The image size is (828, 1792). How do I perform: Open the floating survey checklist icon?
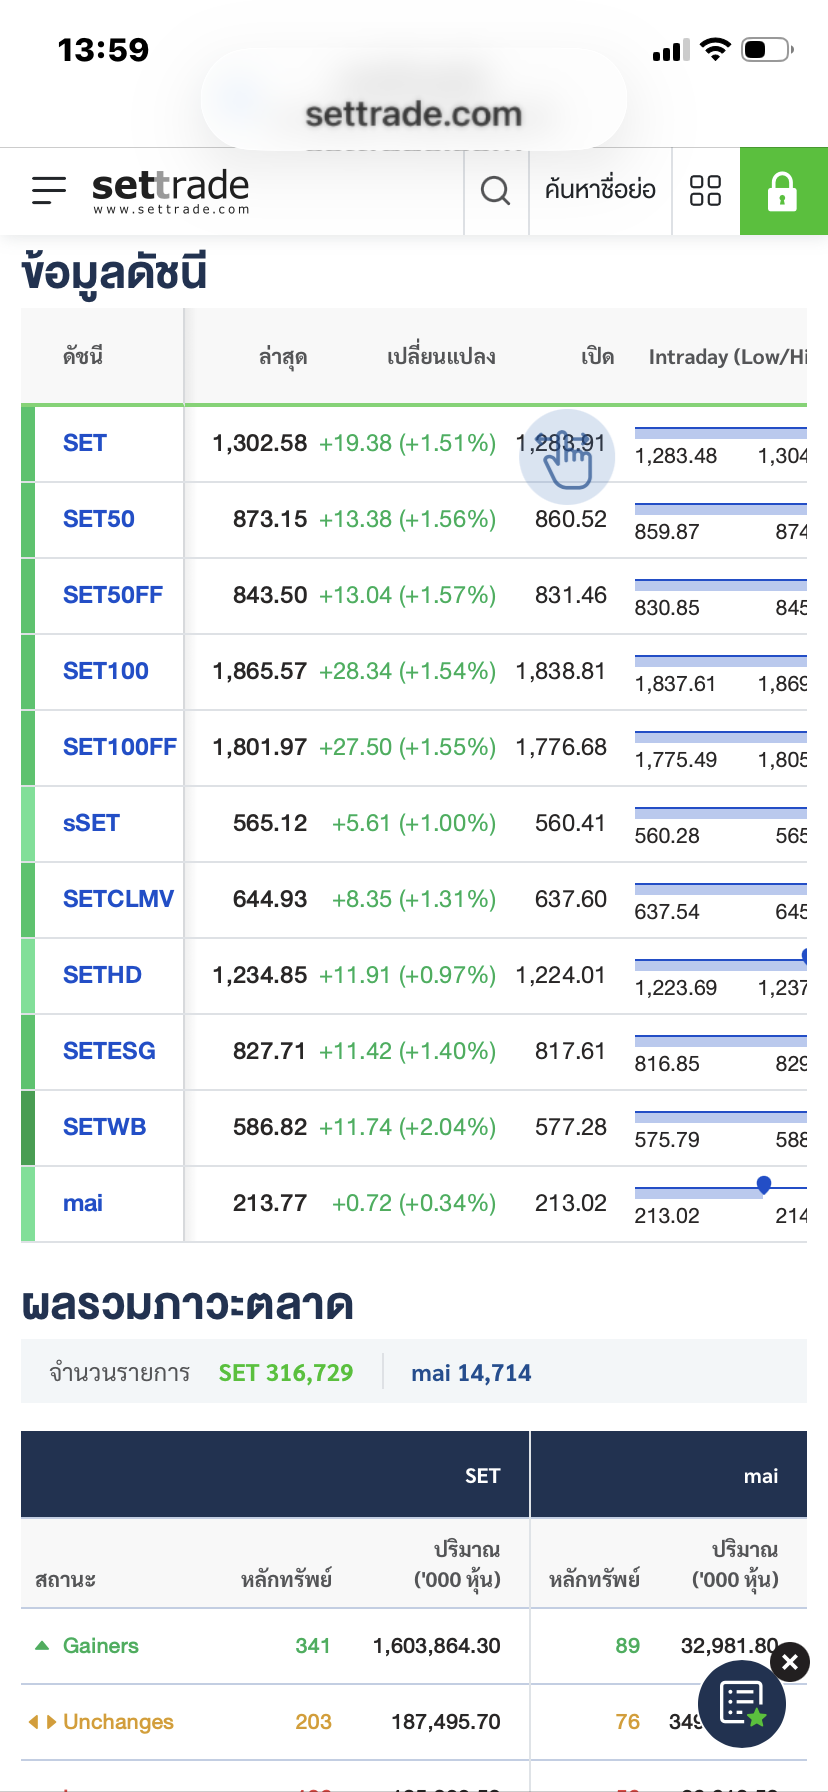(742, 1704)
